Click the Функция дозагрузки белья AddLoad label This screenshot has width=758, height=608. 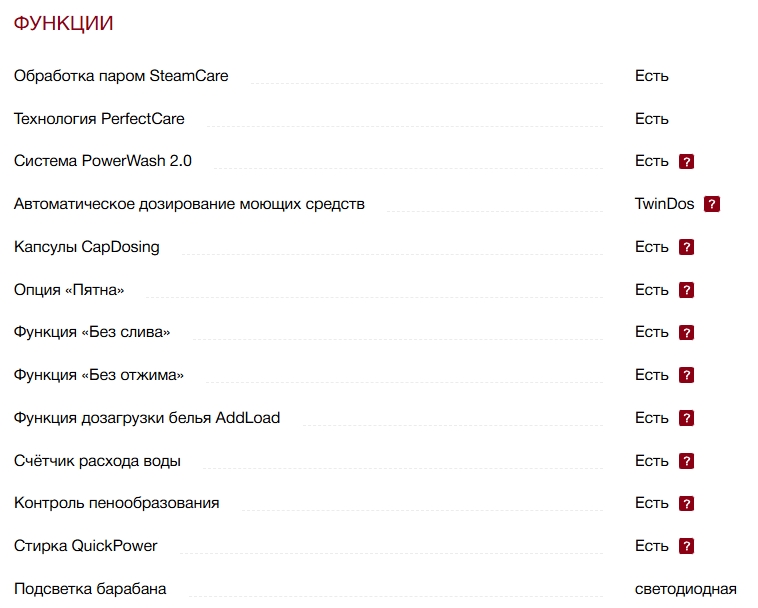tap(147, 418)
